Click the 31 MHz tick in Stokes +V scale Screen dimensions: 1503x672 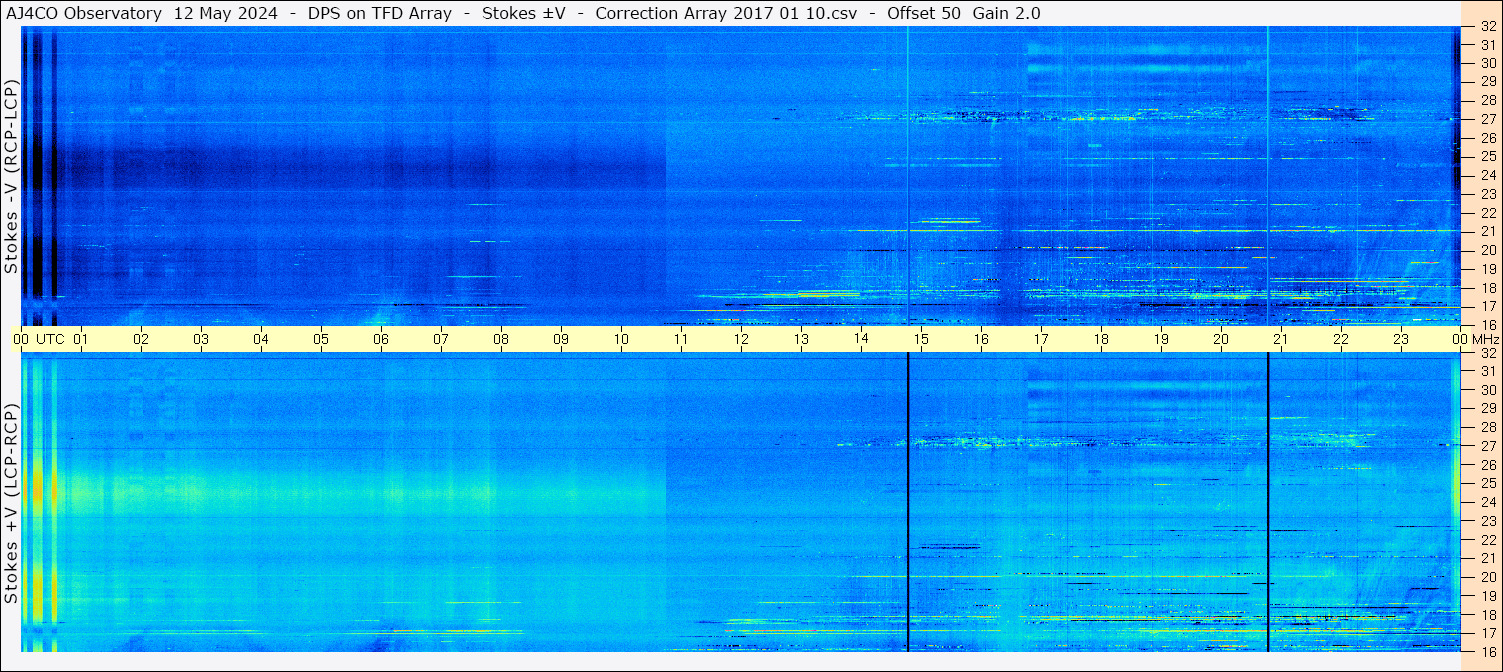(x=1488, y=371)
